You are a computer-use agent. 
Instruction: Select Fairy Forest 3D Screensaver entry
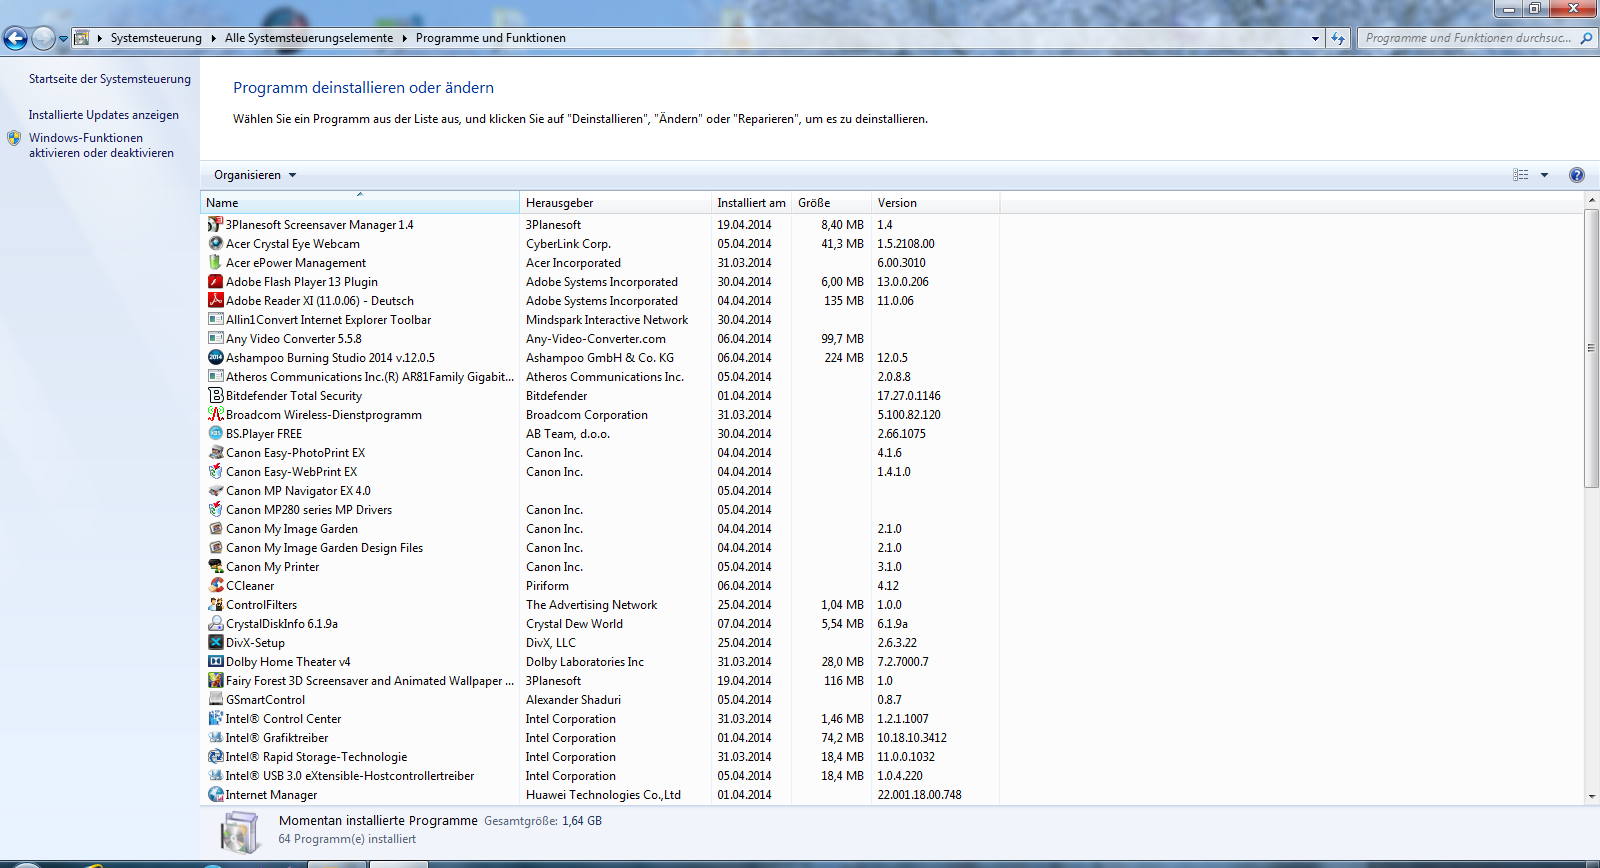point(600,681)
